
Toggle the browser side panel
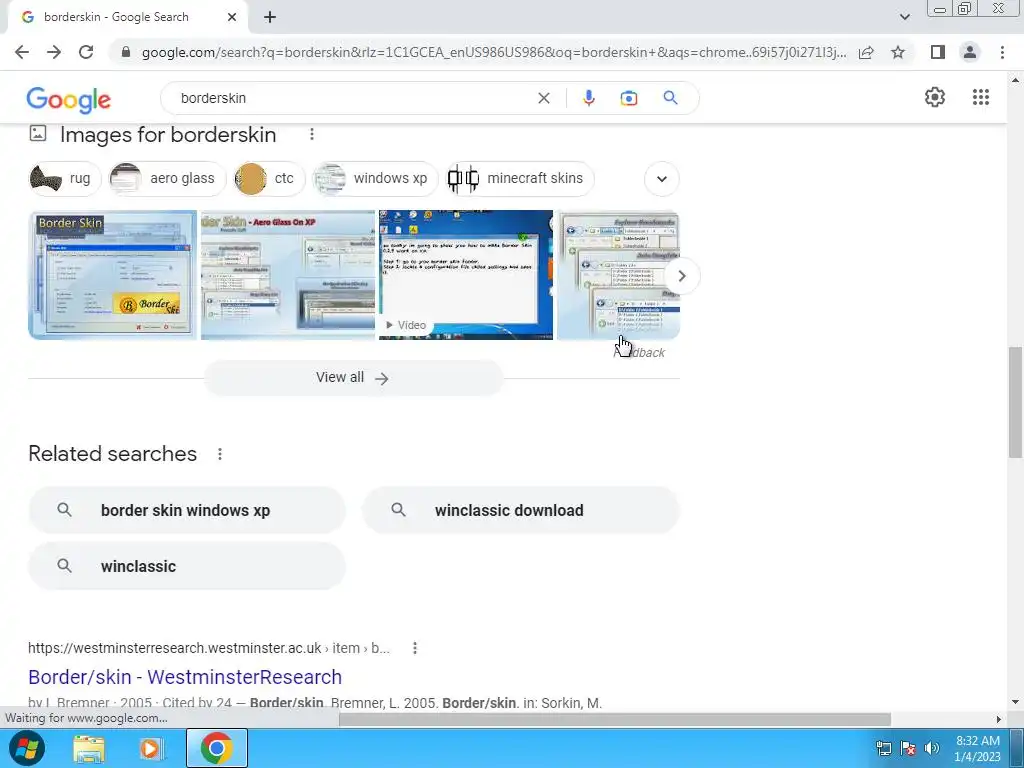tap(938, 52)
